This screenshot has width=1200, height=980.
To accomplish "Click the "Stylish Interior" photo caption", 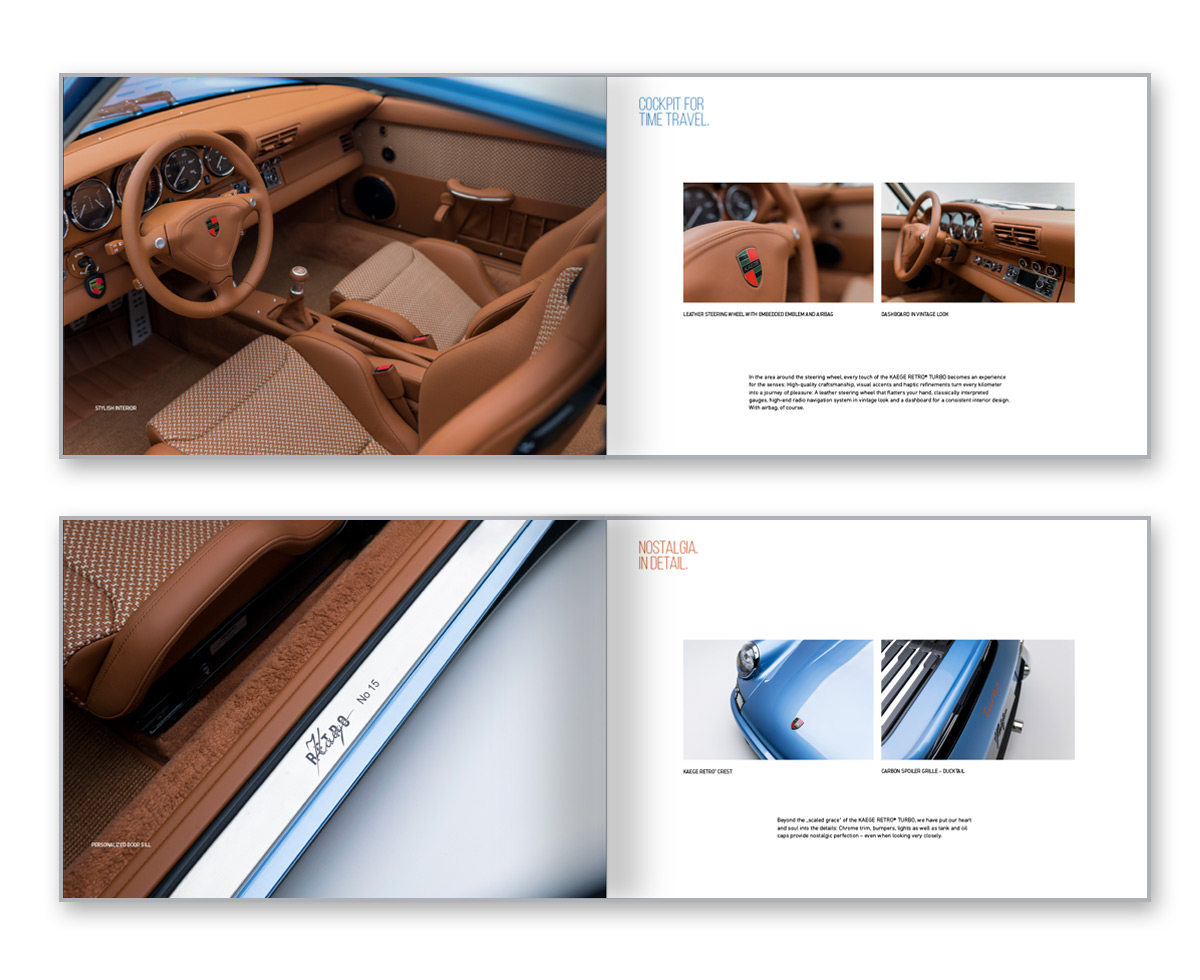I will 116,408.
